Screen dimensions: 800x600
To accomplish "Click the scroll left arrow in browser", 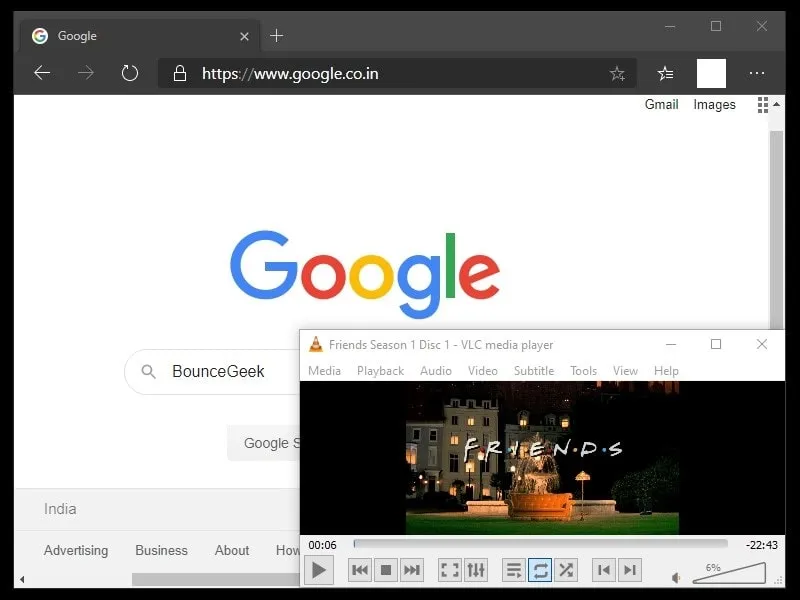I will pyautogui.click(x=22, y=579).
